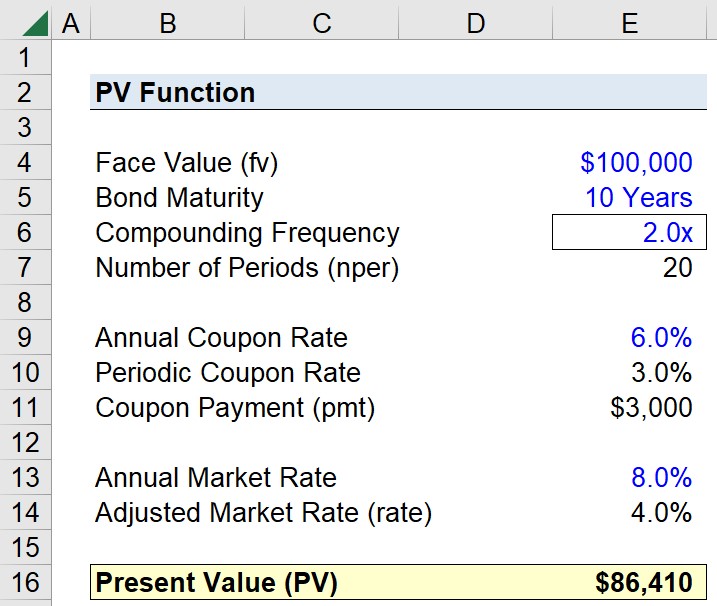Select the nper value 20 cell
The height and width of the screenshot is (606, 717).
[630, 267]
